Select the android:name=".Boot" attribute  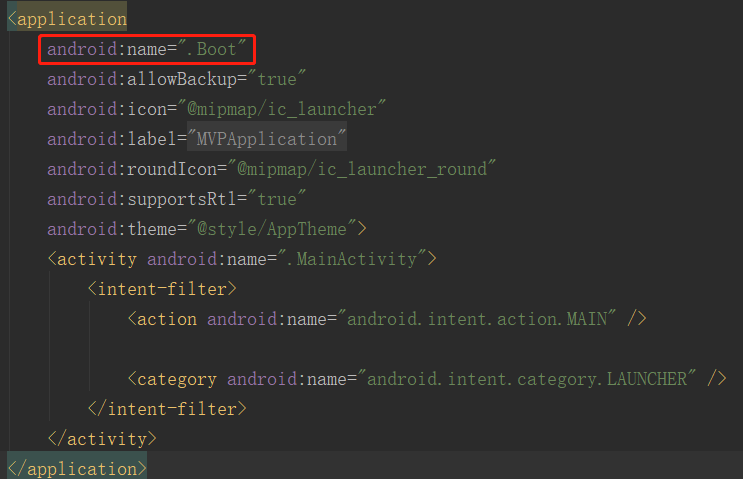pos(146,49)
